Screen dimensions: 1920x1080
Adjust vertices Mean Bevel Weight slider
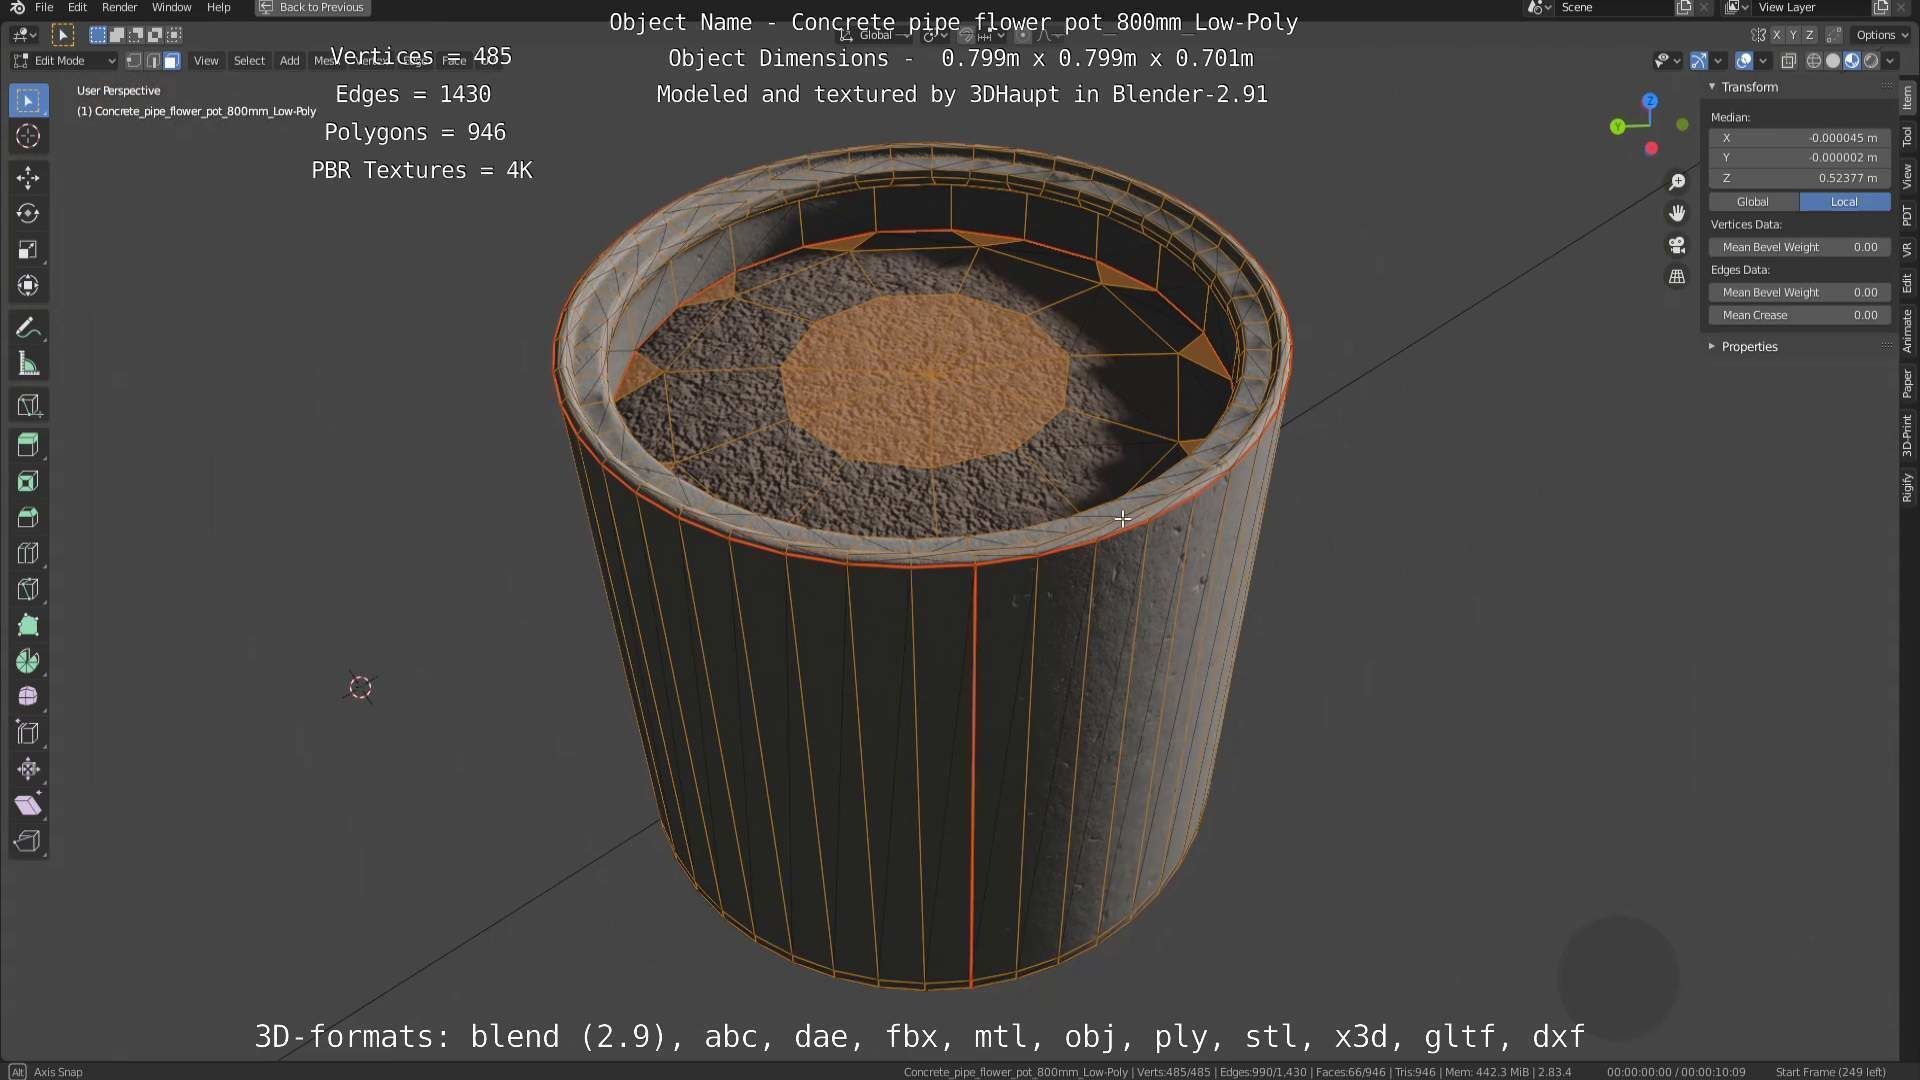point(1799,247)
